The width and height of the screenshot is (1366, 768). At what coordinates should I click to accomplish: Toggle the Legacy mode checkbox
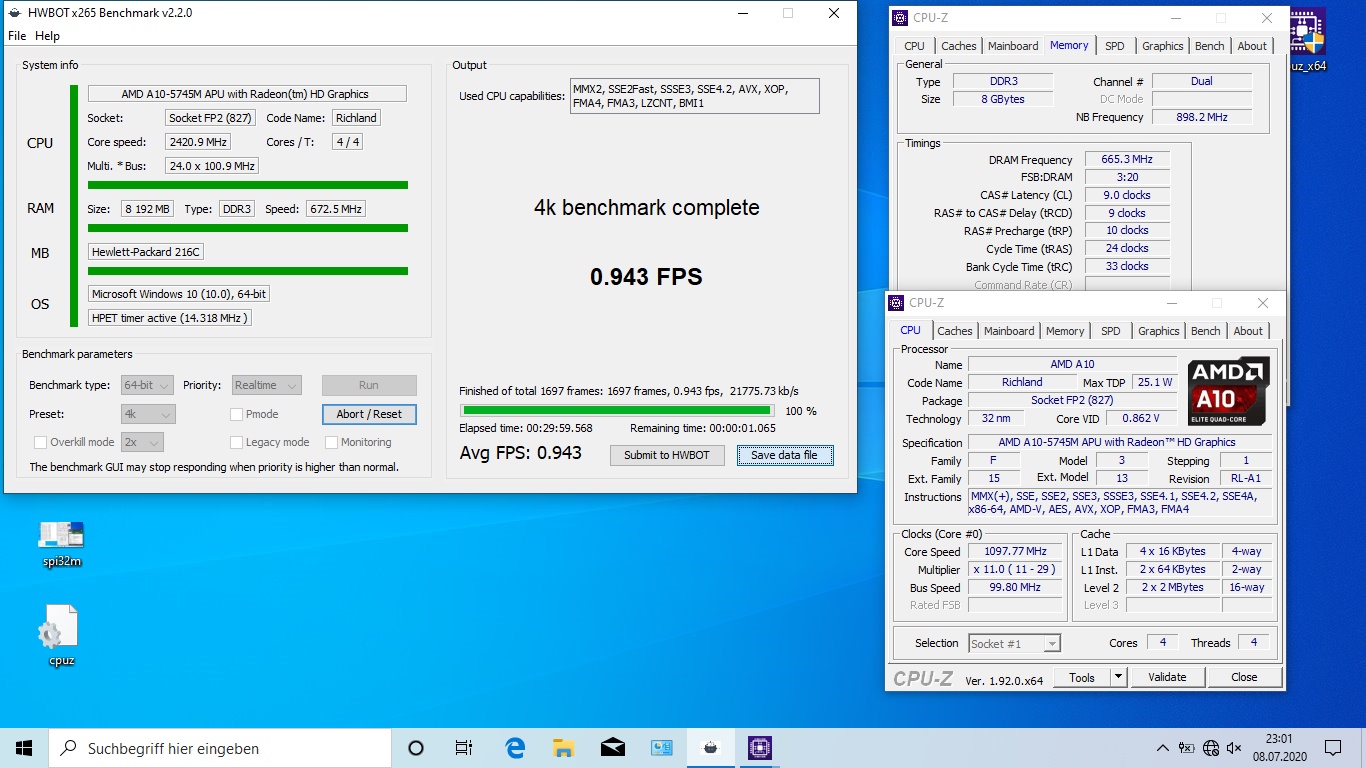[x=237, y=442]
